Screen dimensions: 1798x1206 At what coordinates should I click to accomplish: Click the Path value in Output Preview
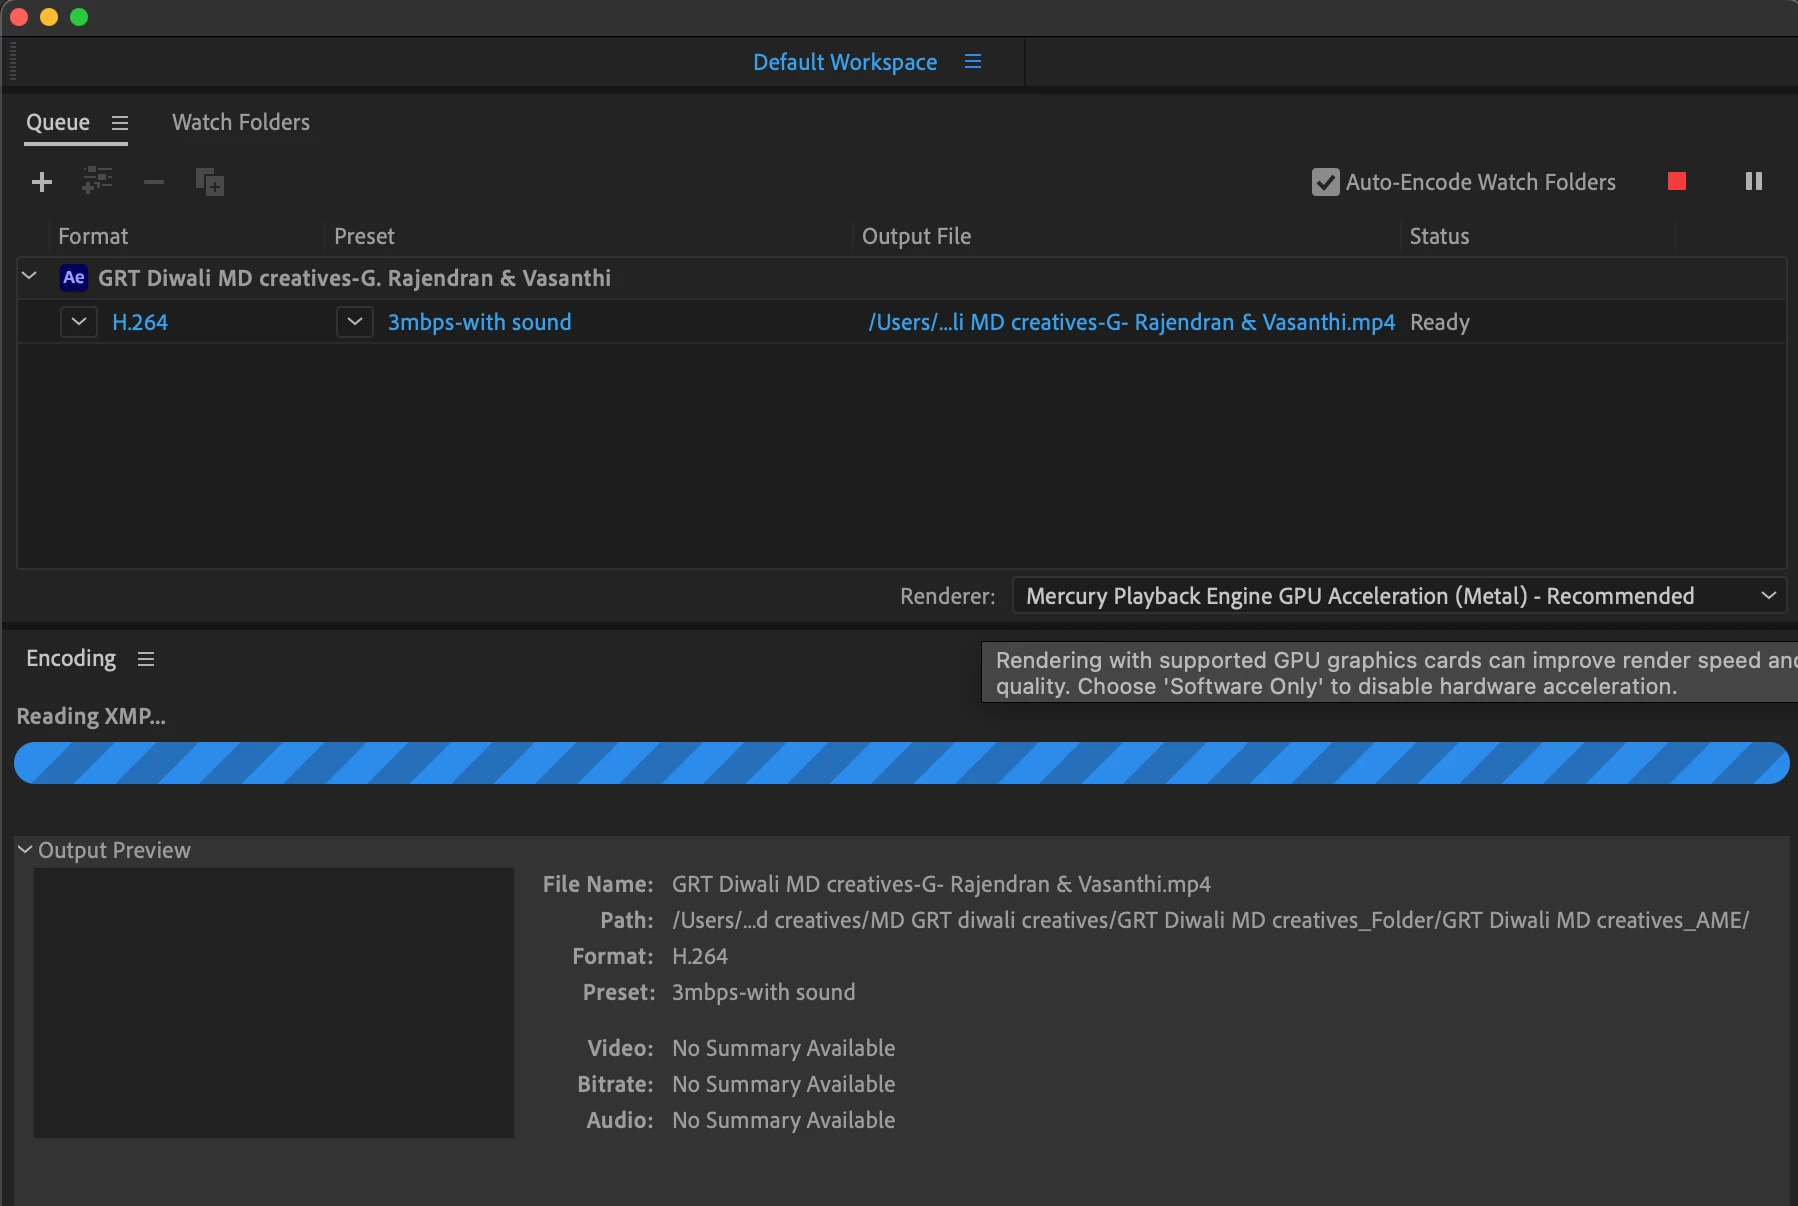pyautogui.click(x=1211, y=920)
